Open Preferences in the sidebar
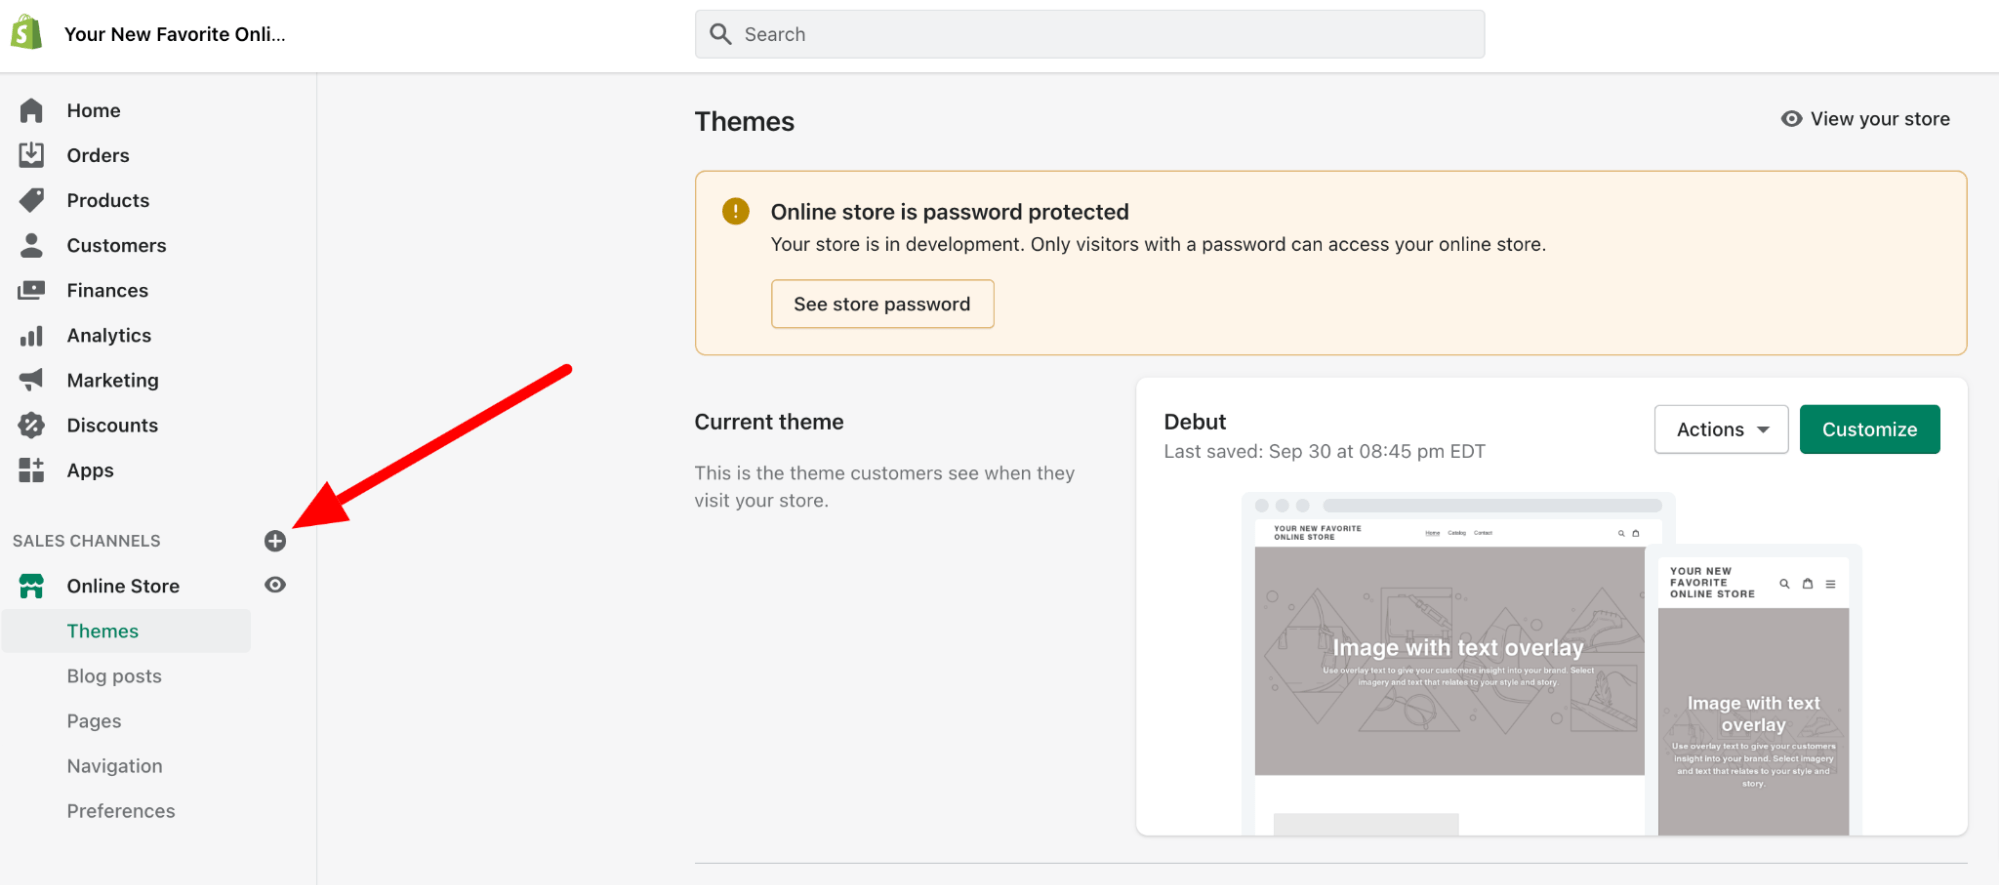This screenshot has width=1999, height=886. (x=121, y=811)
